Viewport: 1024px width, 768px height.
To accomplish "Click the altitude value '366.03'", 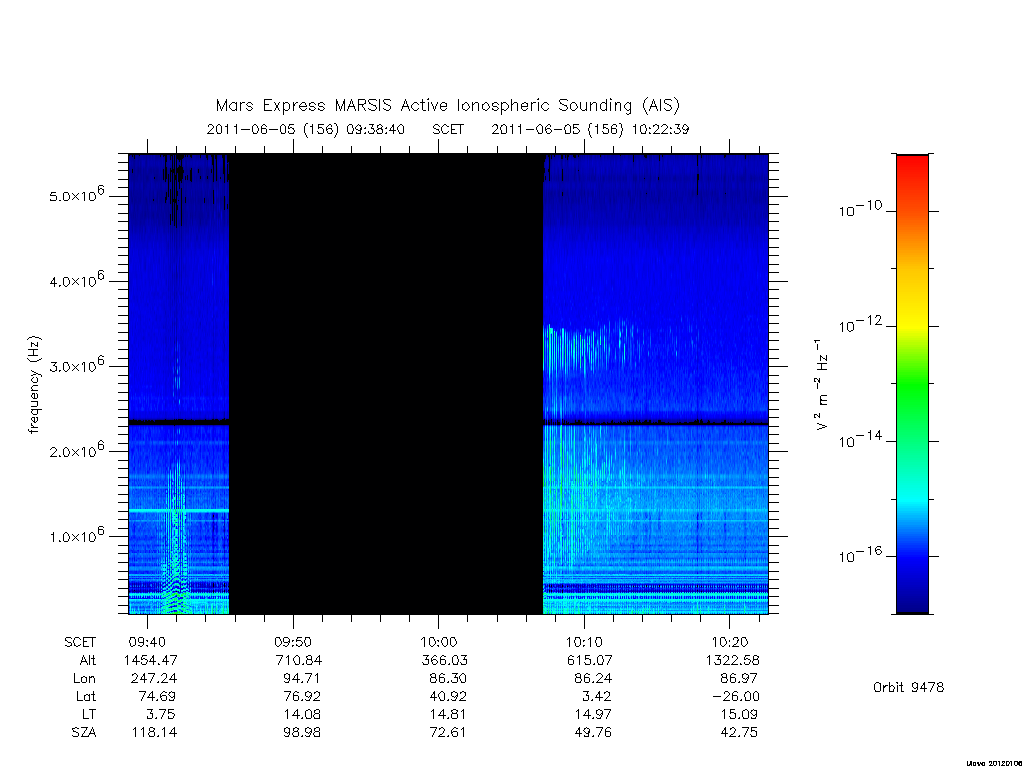I will 445,660.
